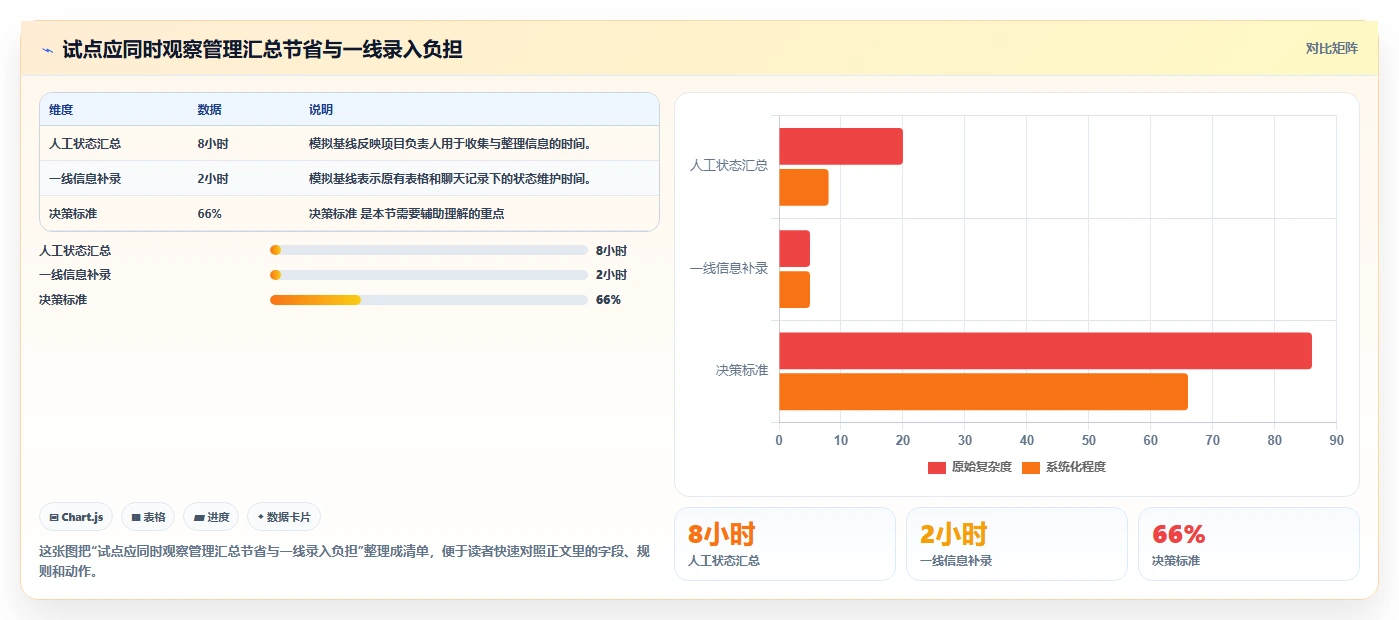Click the orange 系统化程度 legend swatch
This screenshot has height=620, width=1399.
[1031, 467]
